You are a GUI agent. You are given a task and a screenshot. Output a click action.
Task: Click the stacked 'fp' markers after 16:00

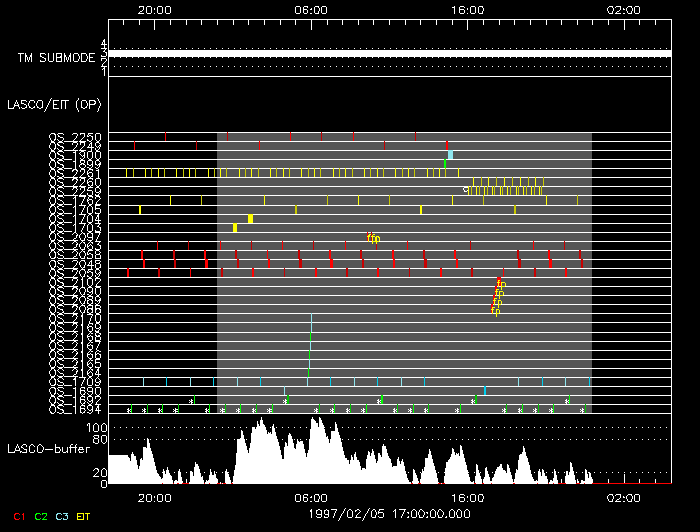coord(498,297)
